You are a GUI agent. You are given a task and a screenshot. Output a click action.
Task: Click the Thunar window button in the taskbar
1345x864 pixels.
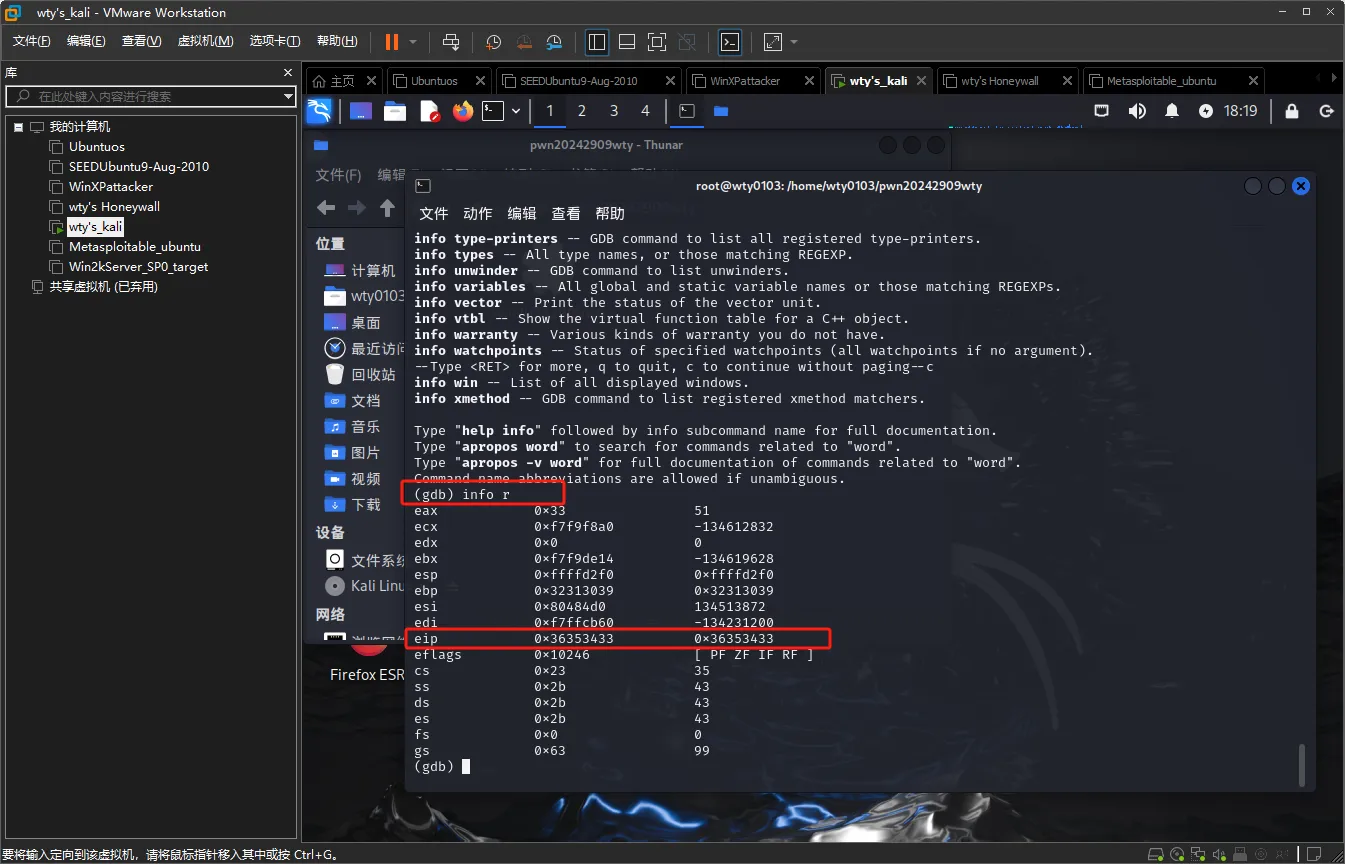click(x=720, y=111)
